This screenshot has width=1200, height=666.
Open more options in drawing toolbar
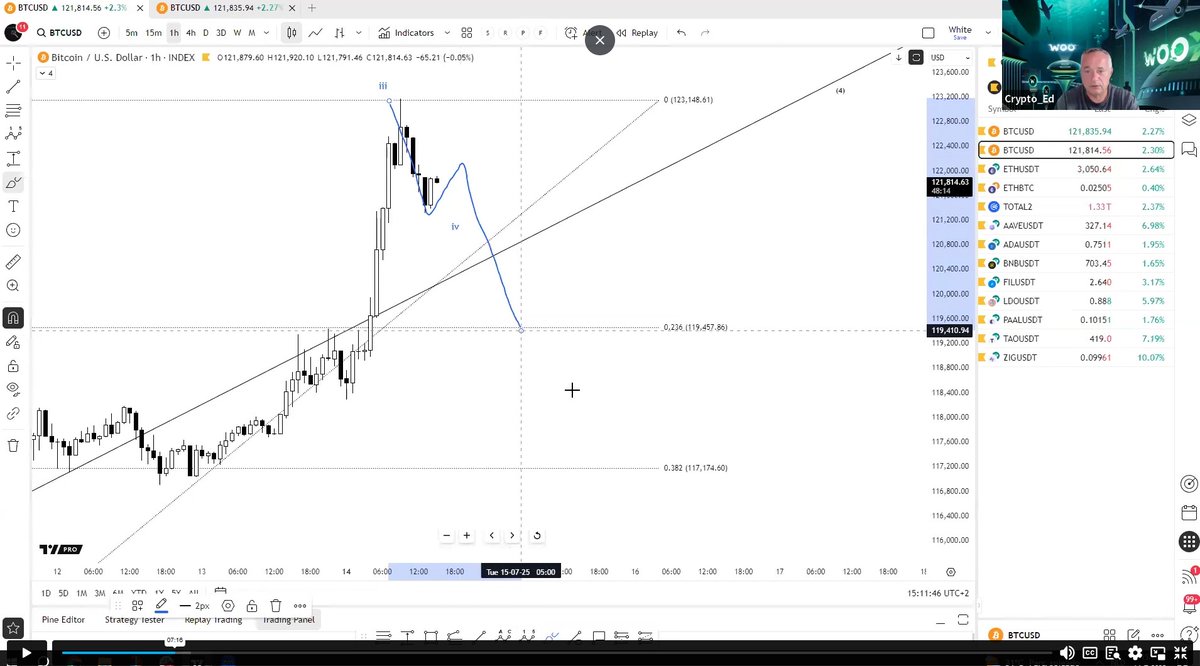pyautogui.click(x=300, y=605)
